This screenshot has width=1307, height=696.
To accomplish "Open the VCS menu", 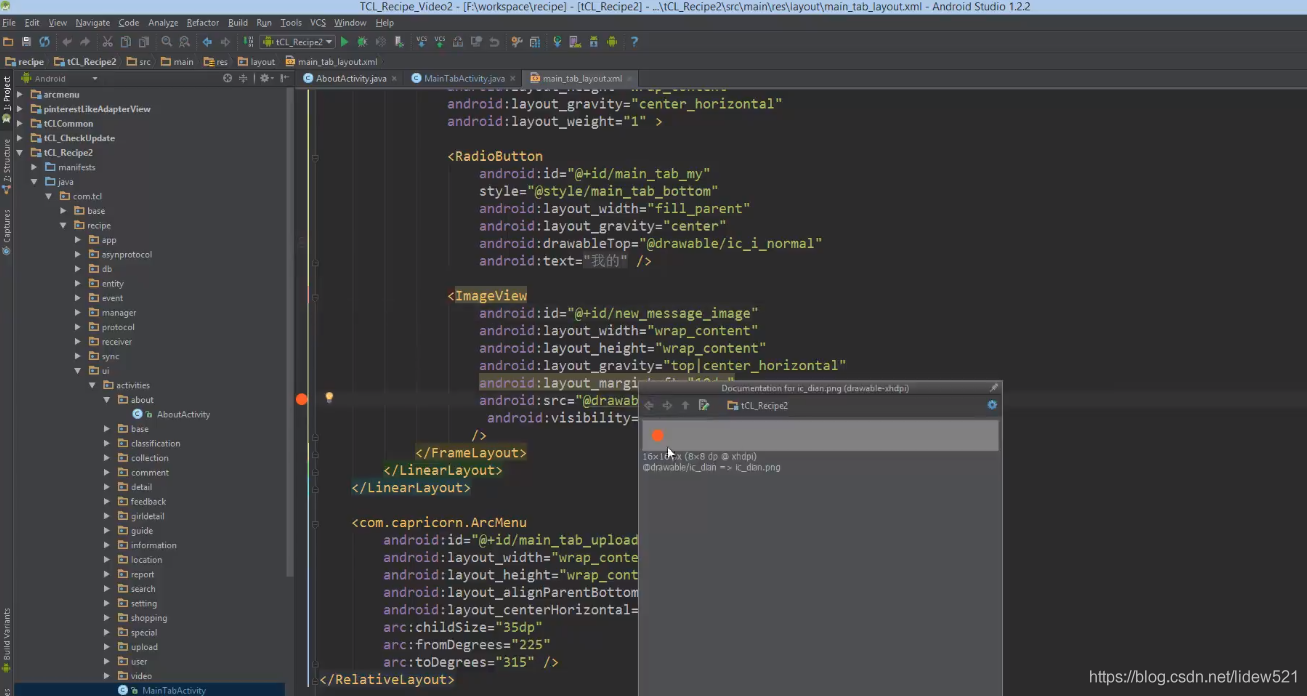I will pyautogui.click(x=318, y=22).
